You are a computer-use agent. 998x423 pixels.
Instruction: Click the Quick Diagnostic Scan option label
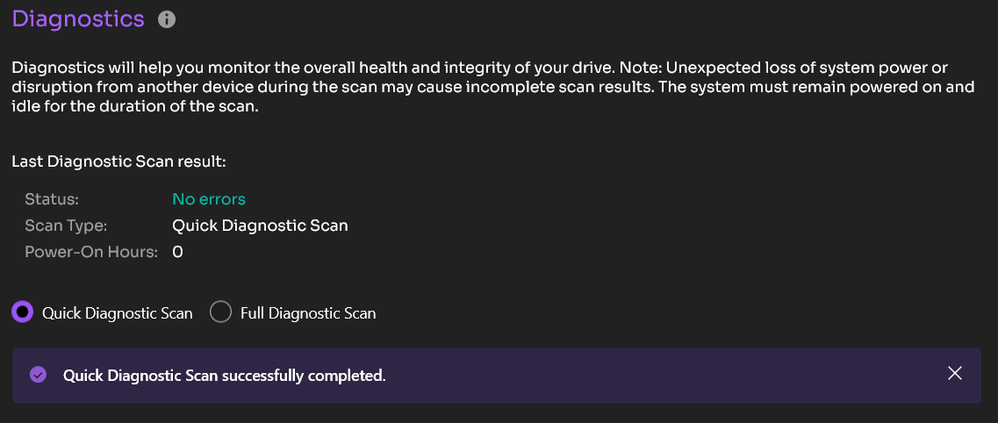(x=117, y=313)
